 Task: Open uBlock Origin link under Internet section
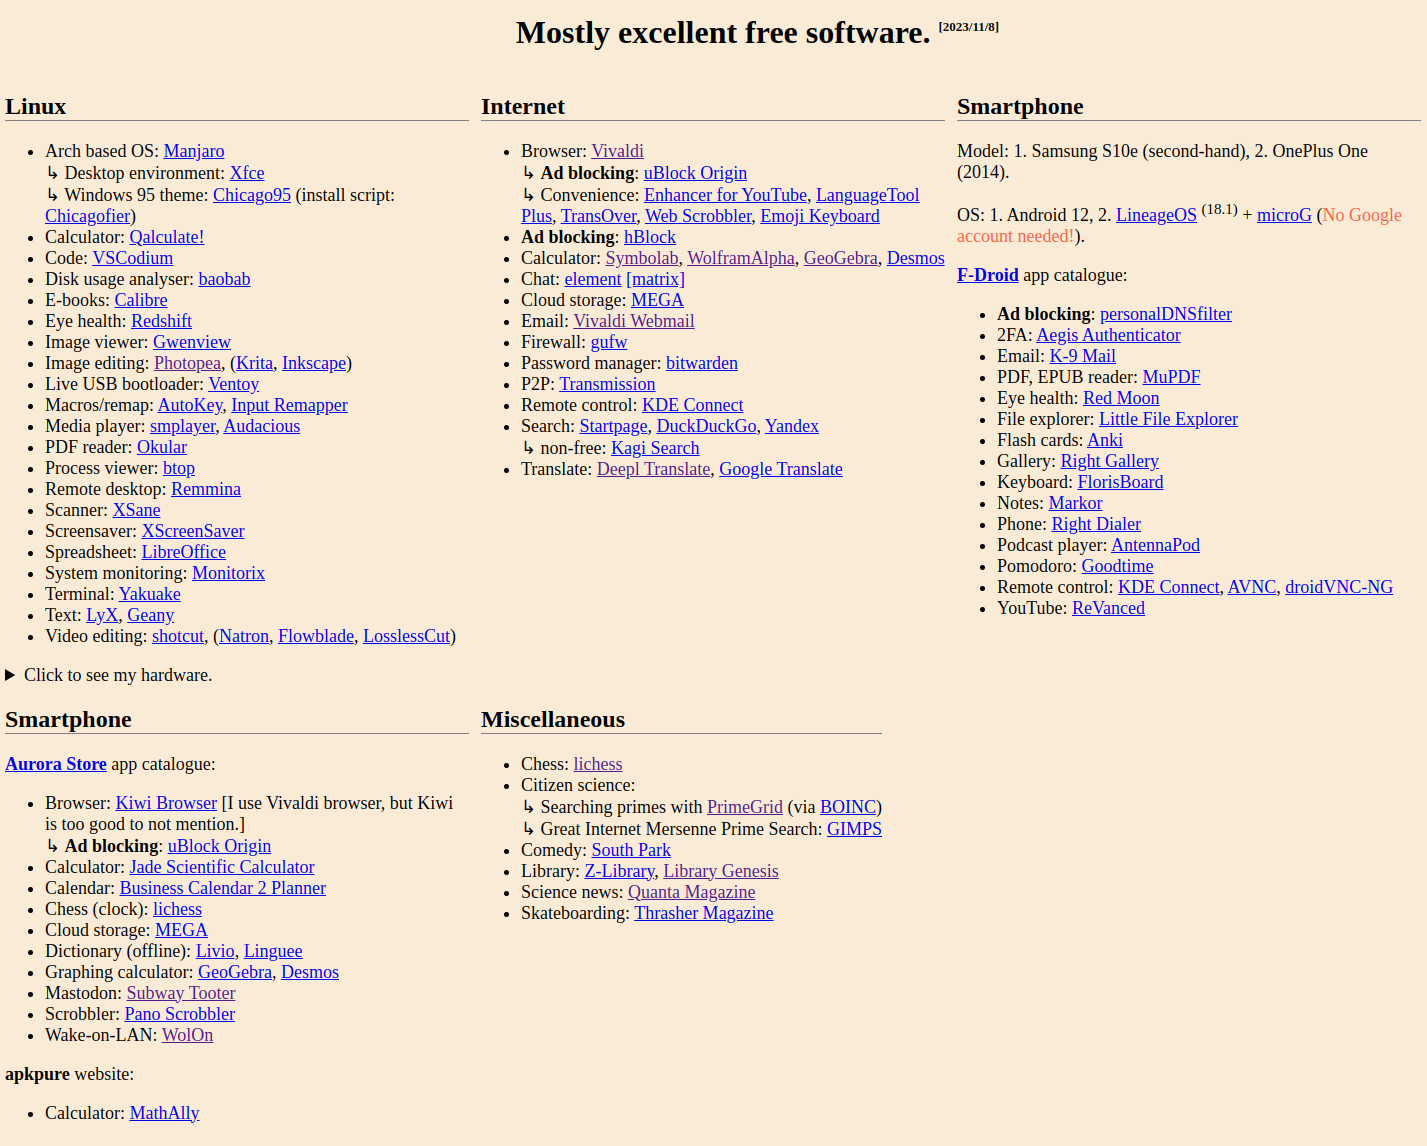(695, 173)
